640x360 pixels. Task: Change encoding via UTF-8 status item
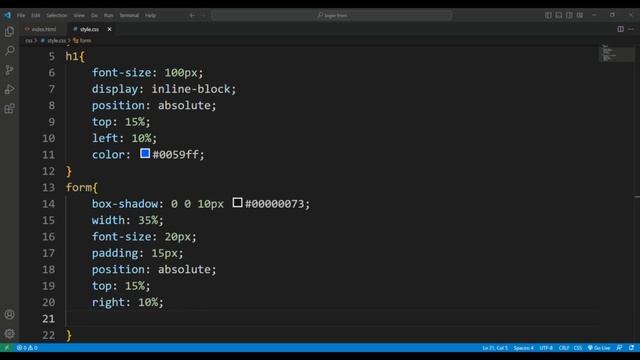click(x=546, y=348)
